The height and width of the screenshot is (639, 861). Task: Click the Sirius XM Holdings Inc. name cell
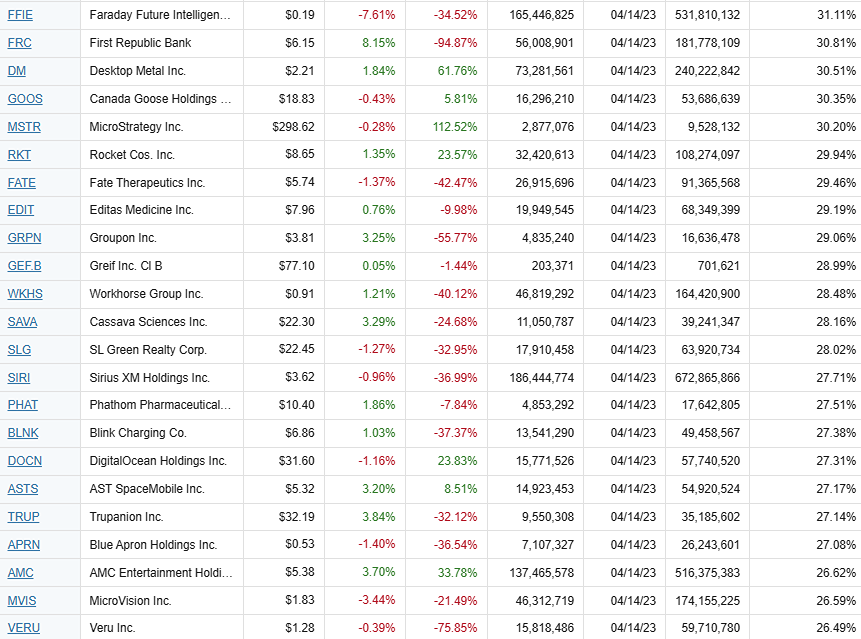[x=149, y=378]
